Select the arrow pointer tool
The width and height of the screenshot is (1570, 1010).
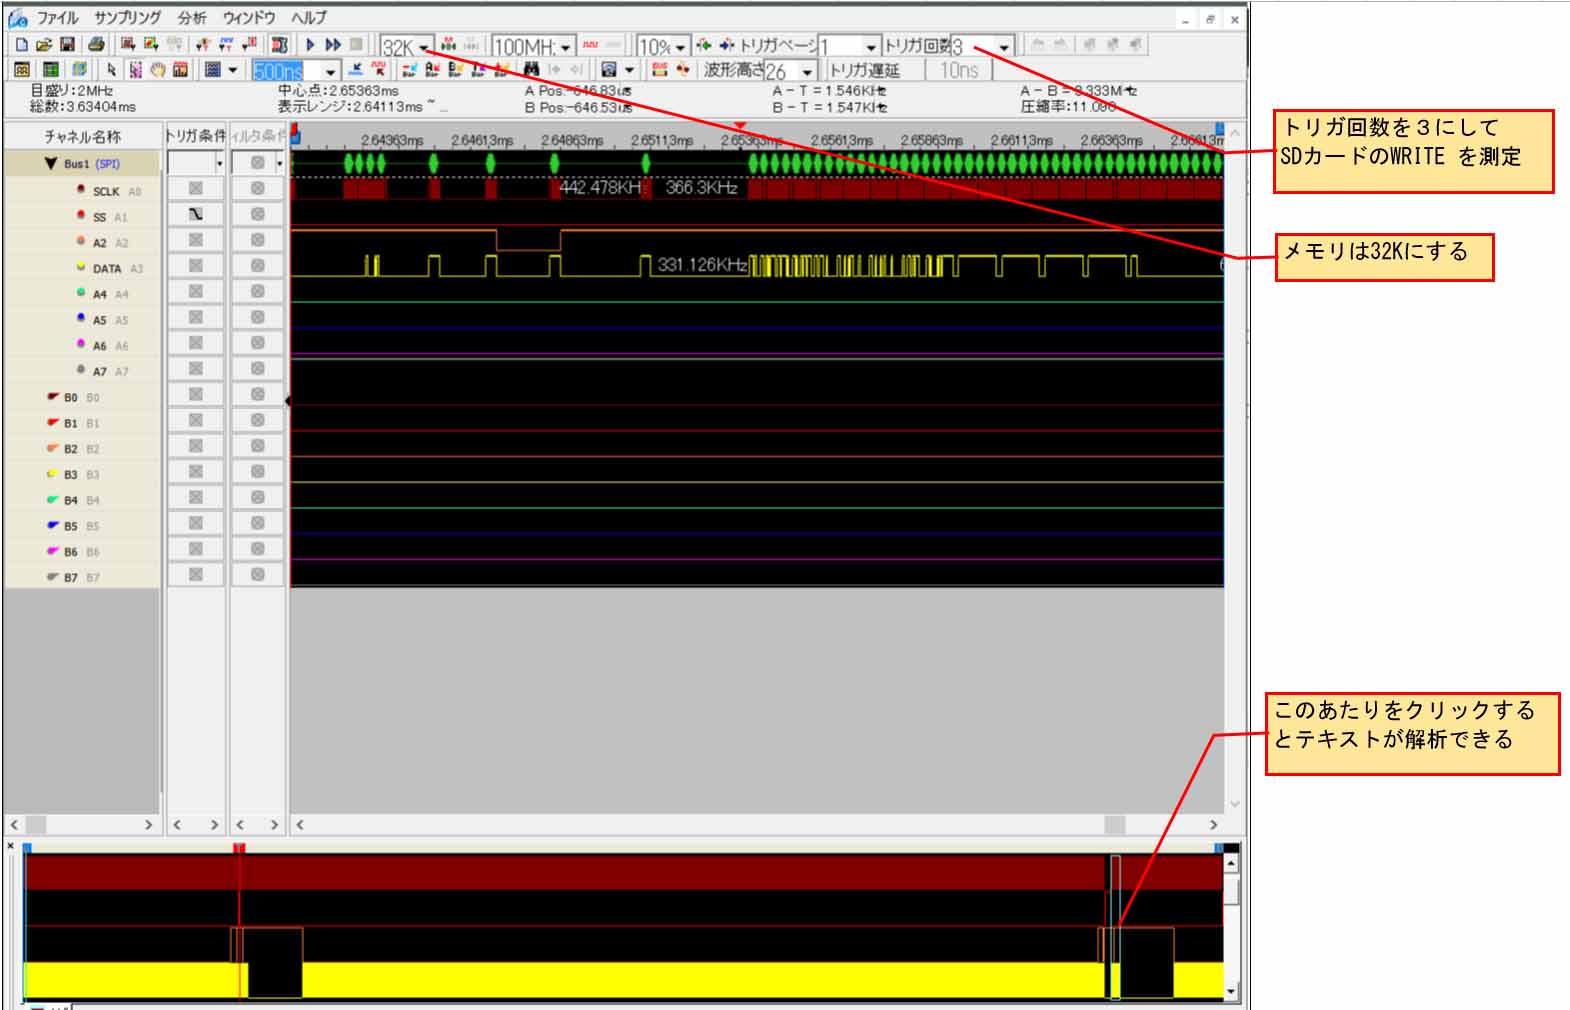coord(111,70)
